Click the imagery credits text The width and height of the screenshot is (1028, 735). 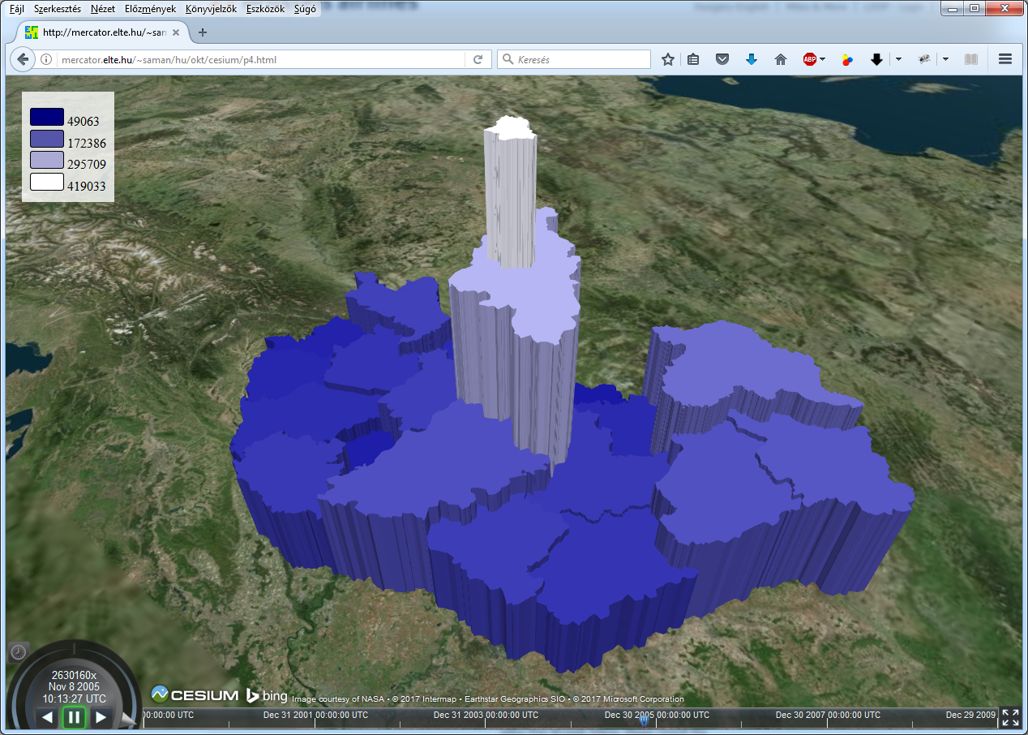(488, 699)
